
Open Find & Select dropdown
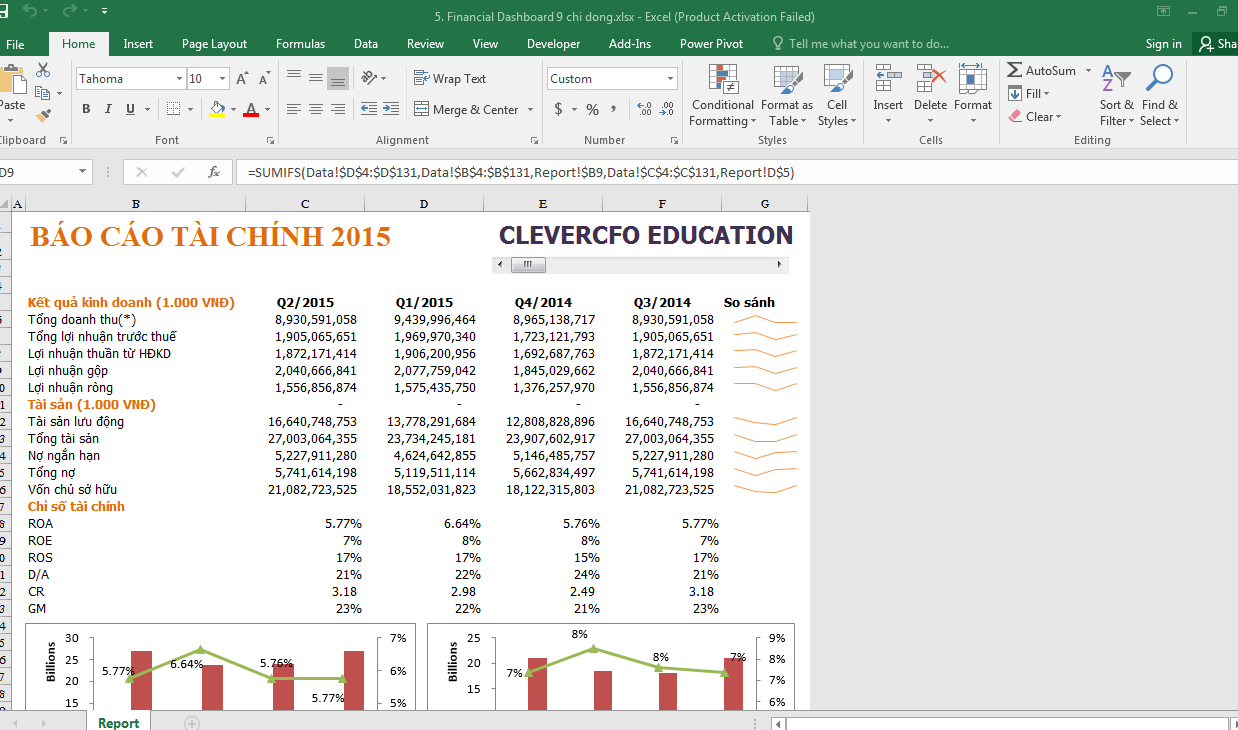pyautogui.click(x=1160, y=95)
